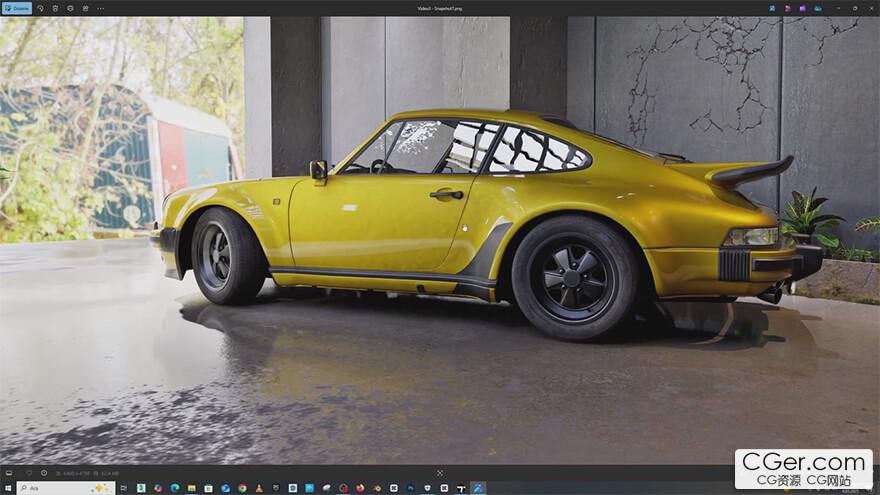Click the displayed car photo
Image resolution: width=880 pixels, height=495 pixels.
point(439,240)
